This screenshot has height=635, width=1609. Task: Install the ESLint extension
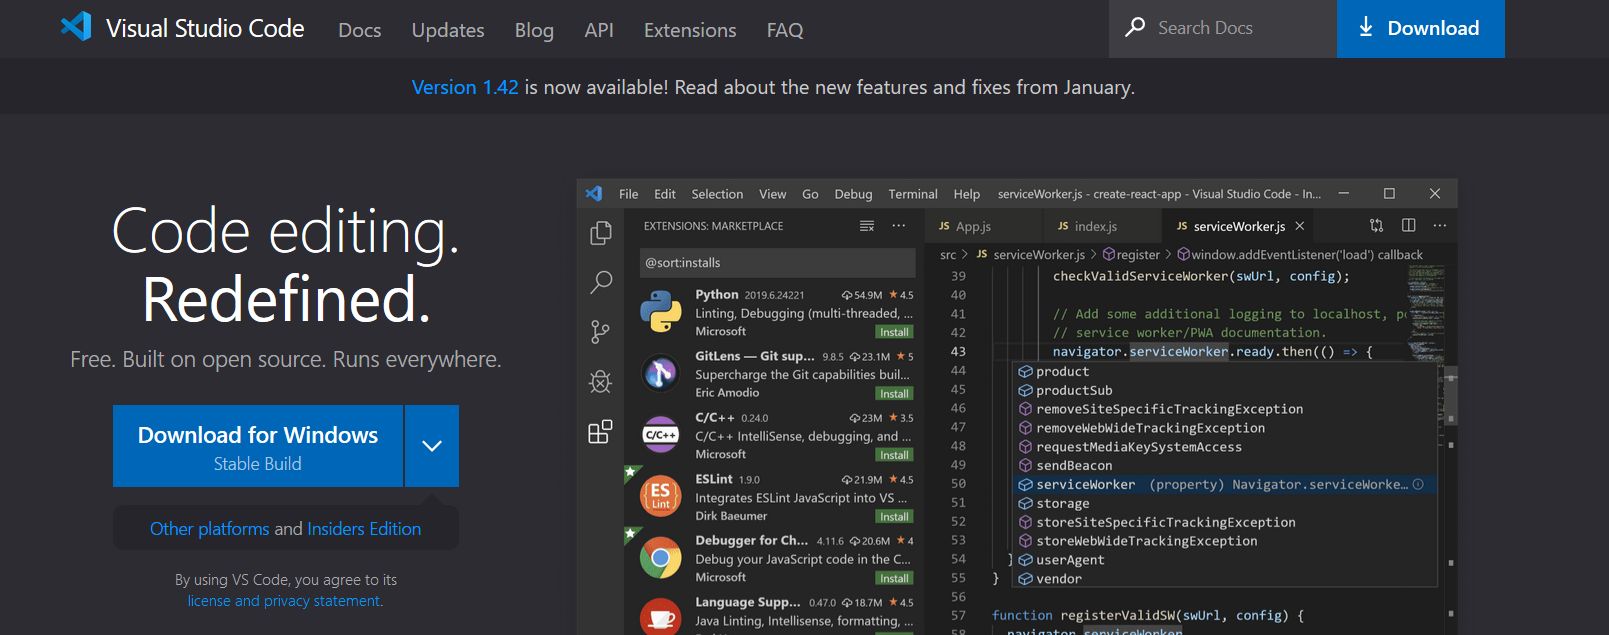tap(894, 517)
